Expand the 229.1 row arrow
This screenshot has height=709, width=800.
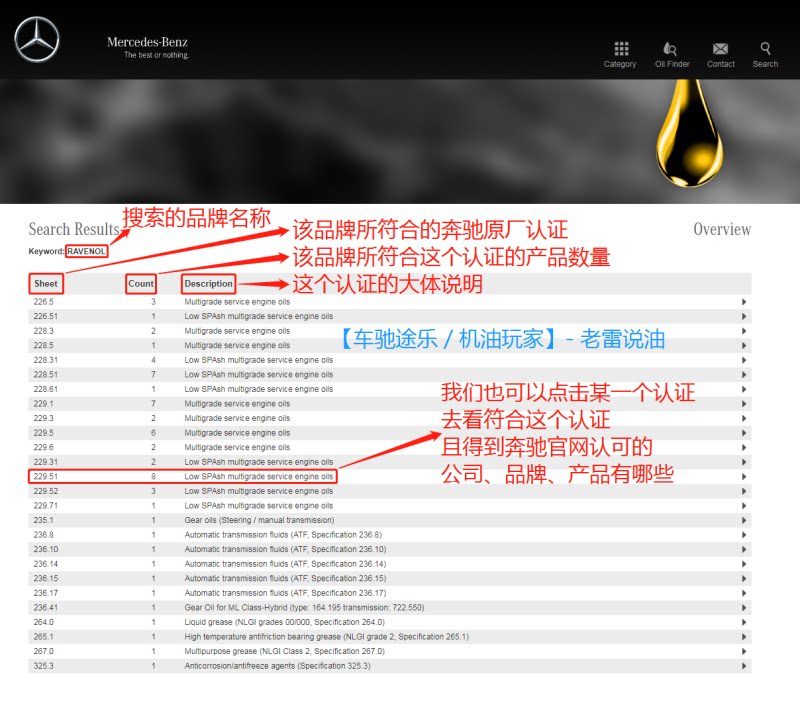point(744,403)
